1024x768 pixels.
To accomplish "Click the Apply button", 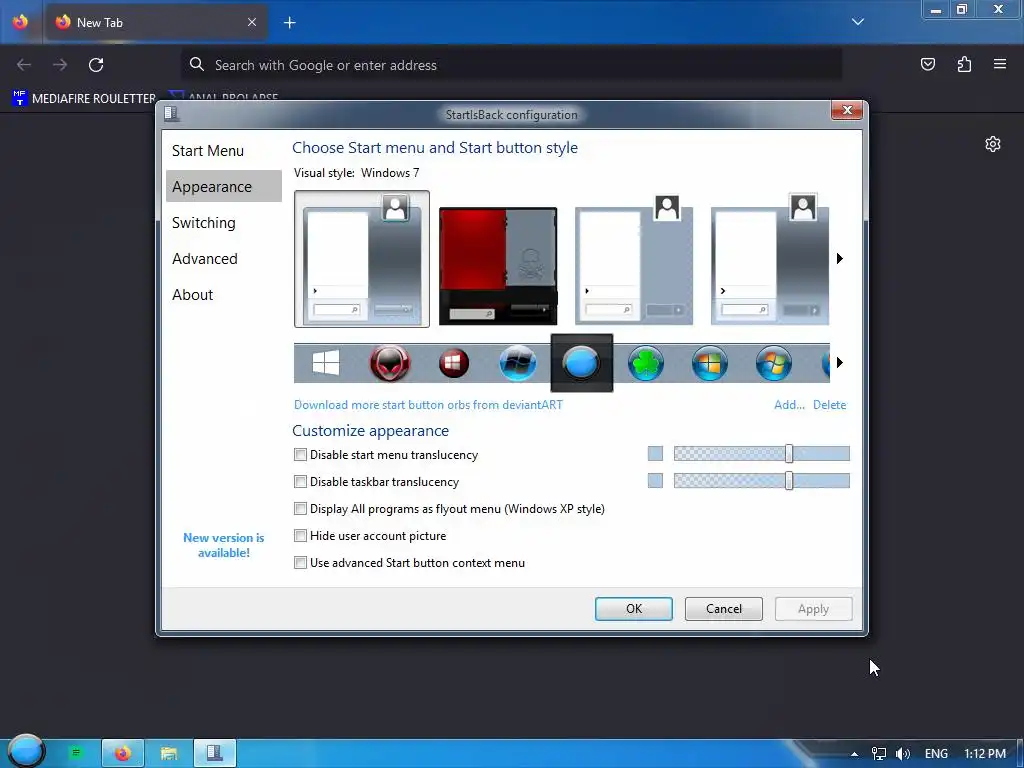I will click(x=813, y=609).
